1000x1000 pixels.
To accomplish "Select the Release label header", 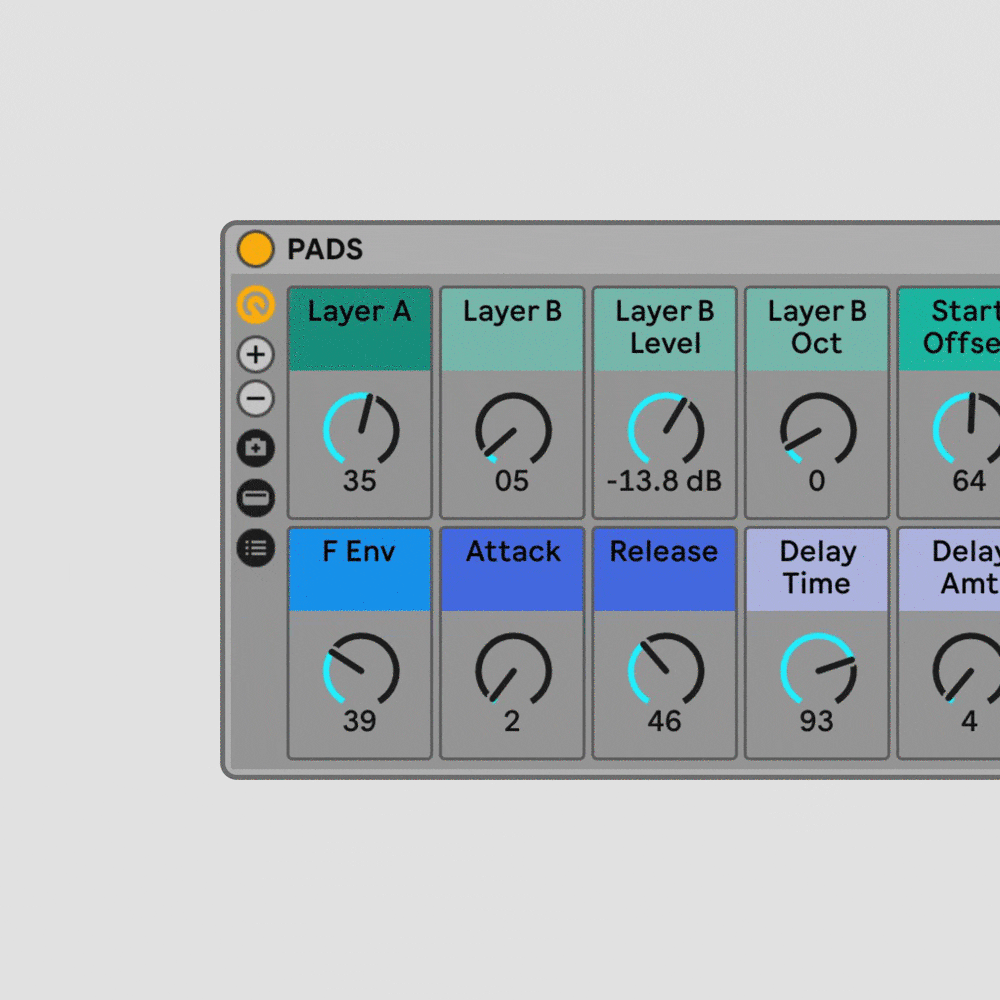I will point(665,570).
